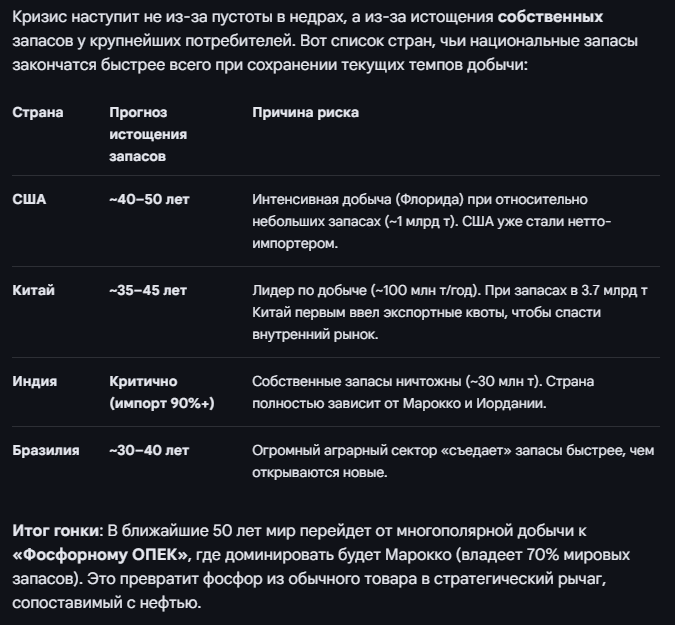Click the "Критично (импорт 90%+)" cell
The height and width of the screenshot is (625, 675).
pos(162,392)
